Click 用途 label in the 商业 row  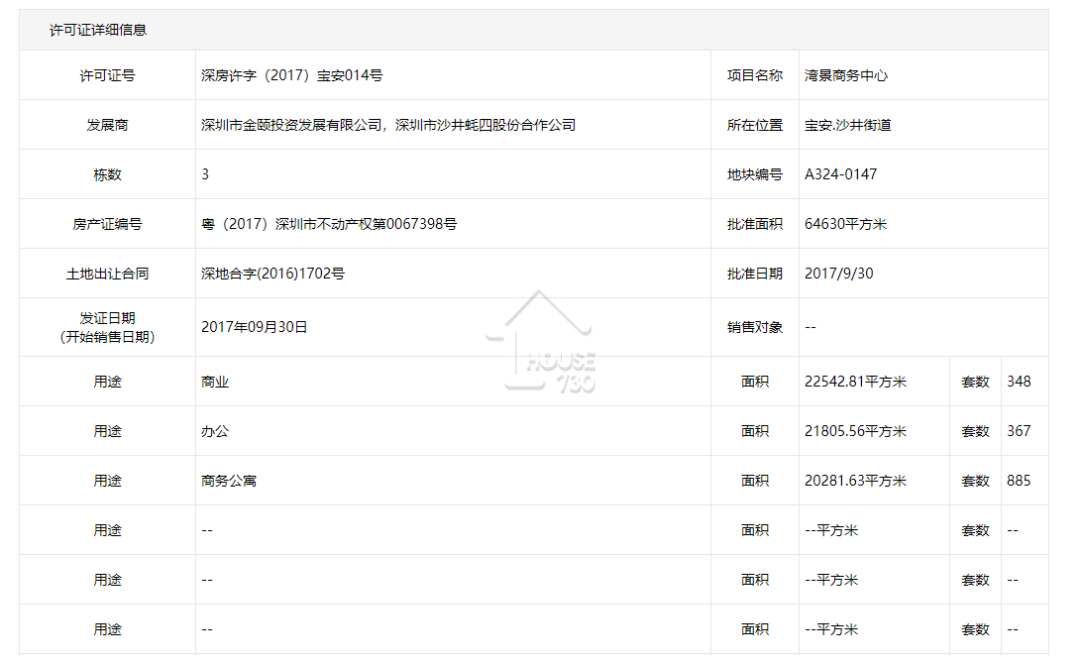click(107, 382)
